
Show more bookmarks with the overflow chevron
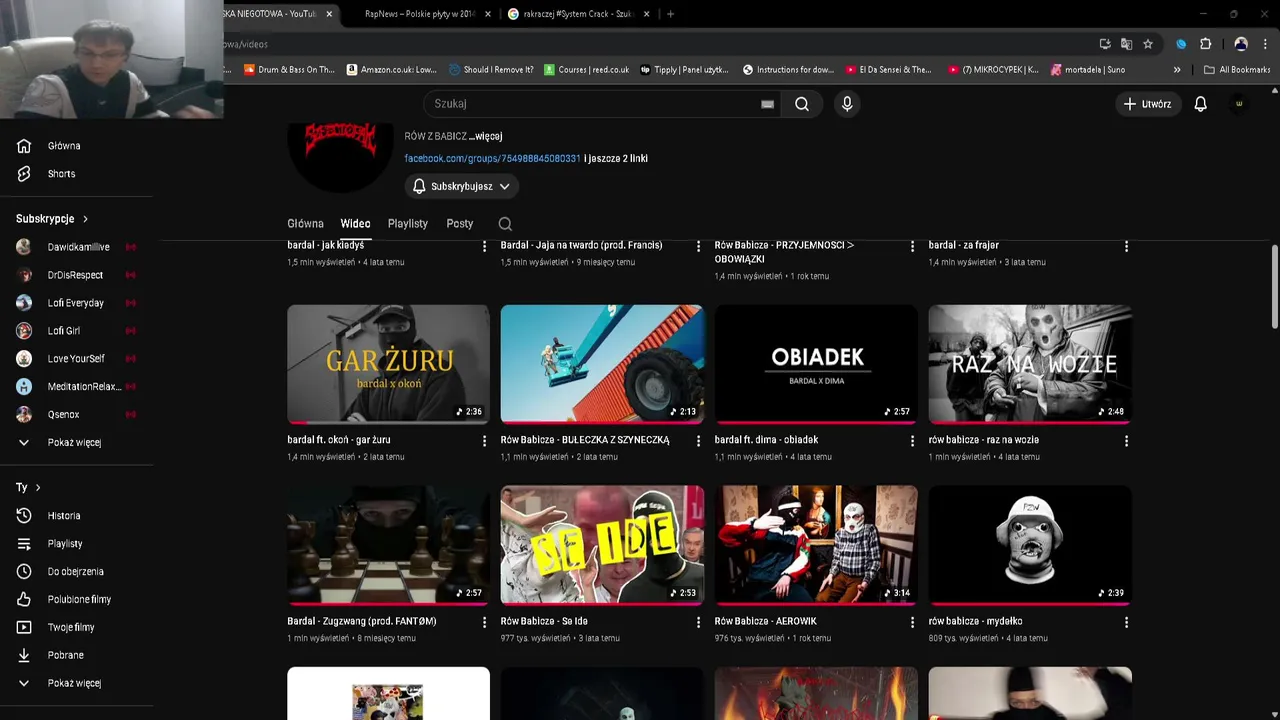click(x=1177, y=70)
